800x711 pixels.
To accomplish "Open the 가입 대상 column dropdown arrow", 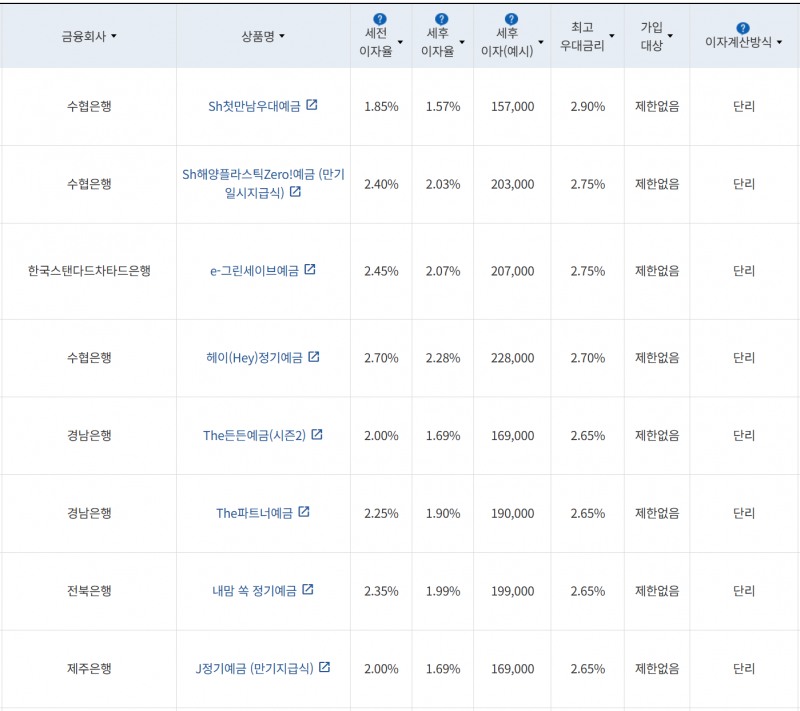I will point(670,37).
